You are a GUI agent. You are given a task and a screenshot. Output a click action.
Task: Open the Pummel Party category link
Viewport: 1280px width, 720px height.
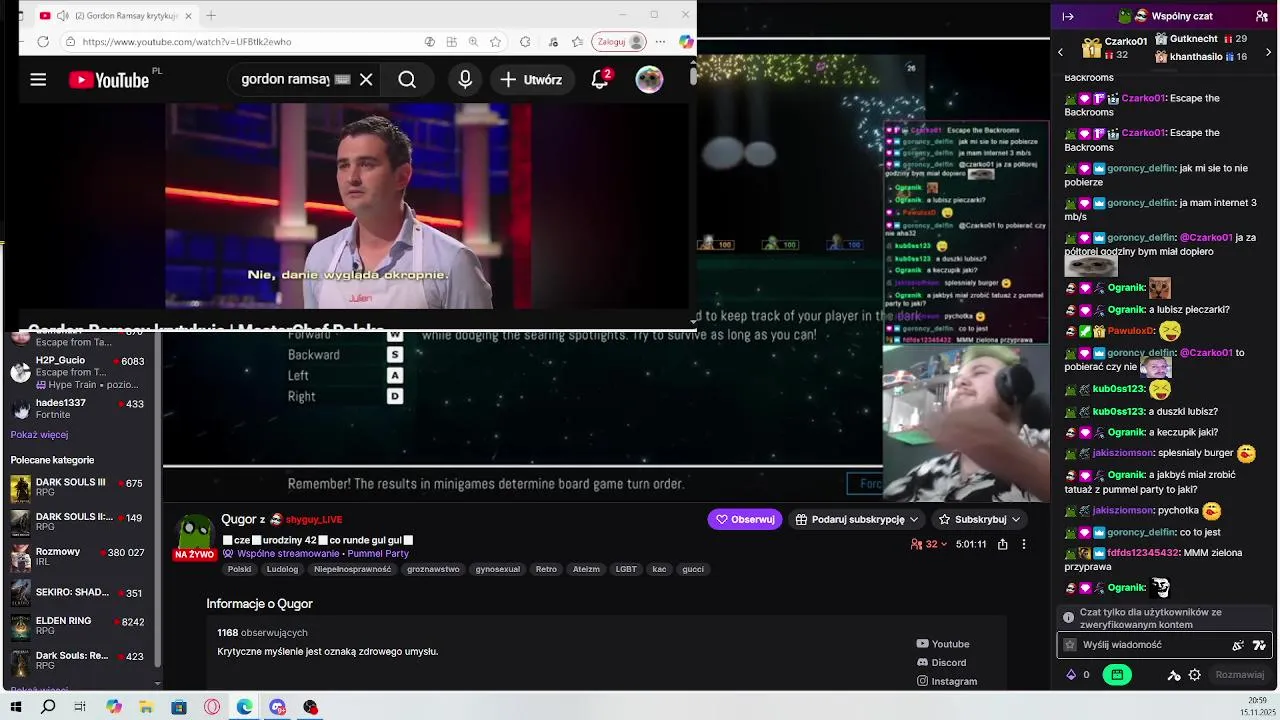(x=378, y=554)
